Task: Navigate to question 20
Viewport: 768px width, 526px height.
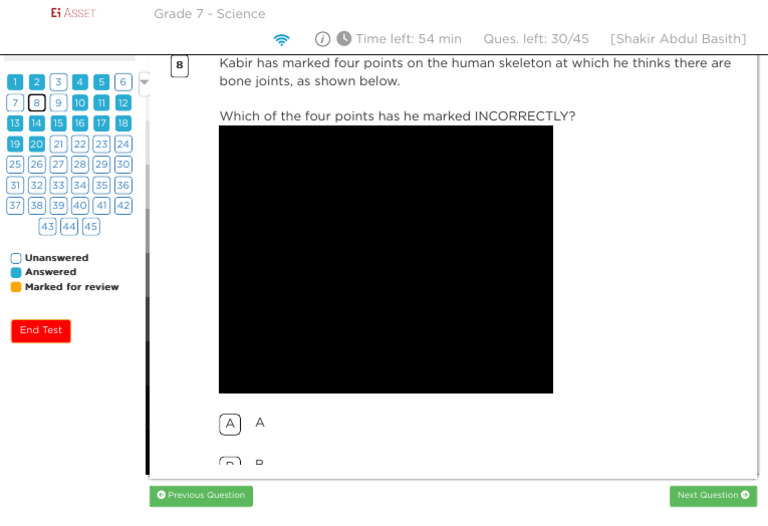Action: tap(37, 144)
